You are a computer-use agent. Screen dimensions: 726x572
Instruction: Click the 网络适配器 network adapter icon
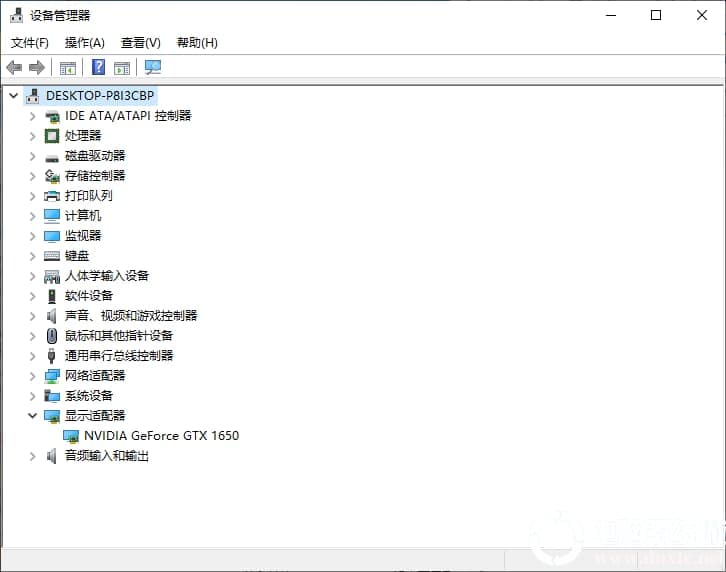[52, 376]
